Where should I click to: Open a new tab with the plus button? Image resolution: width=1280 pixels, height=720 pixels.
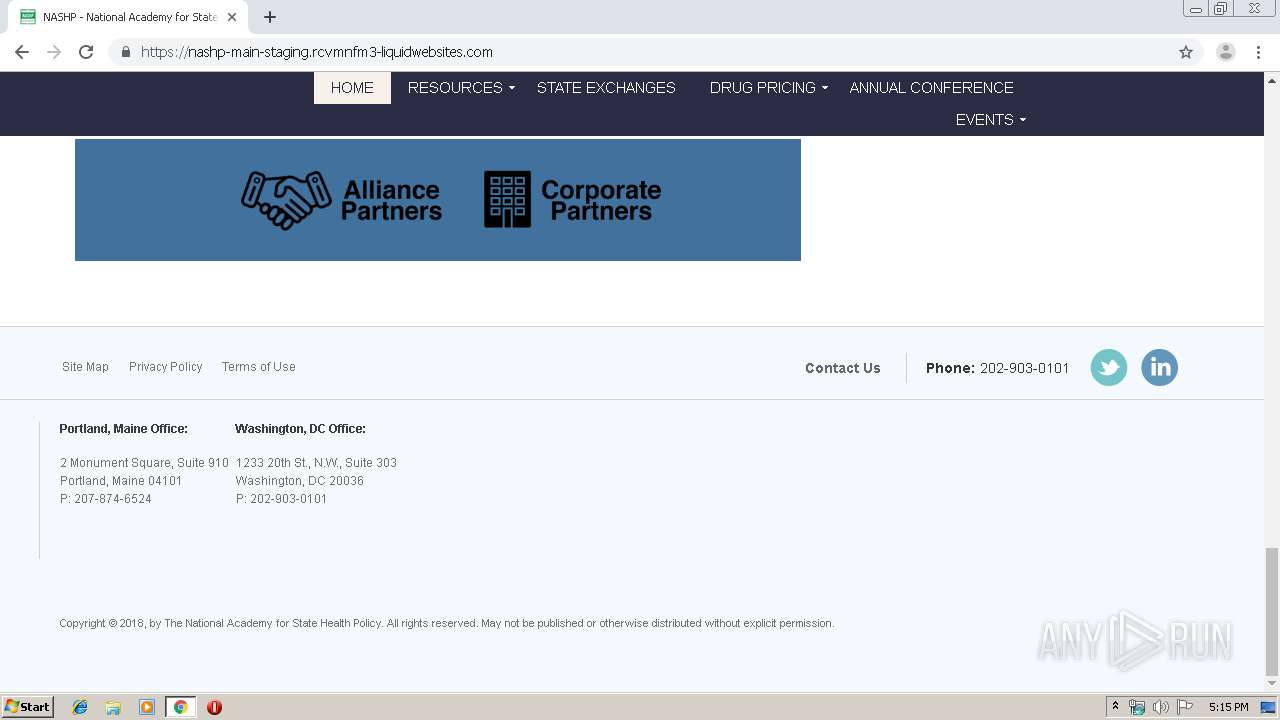(270, 17)
